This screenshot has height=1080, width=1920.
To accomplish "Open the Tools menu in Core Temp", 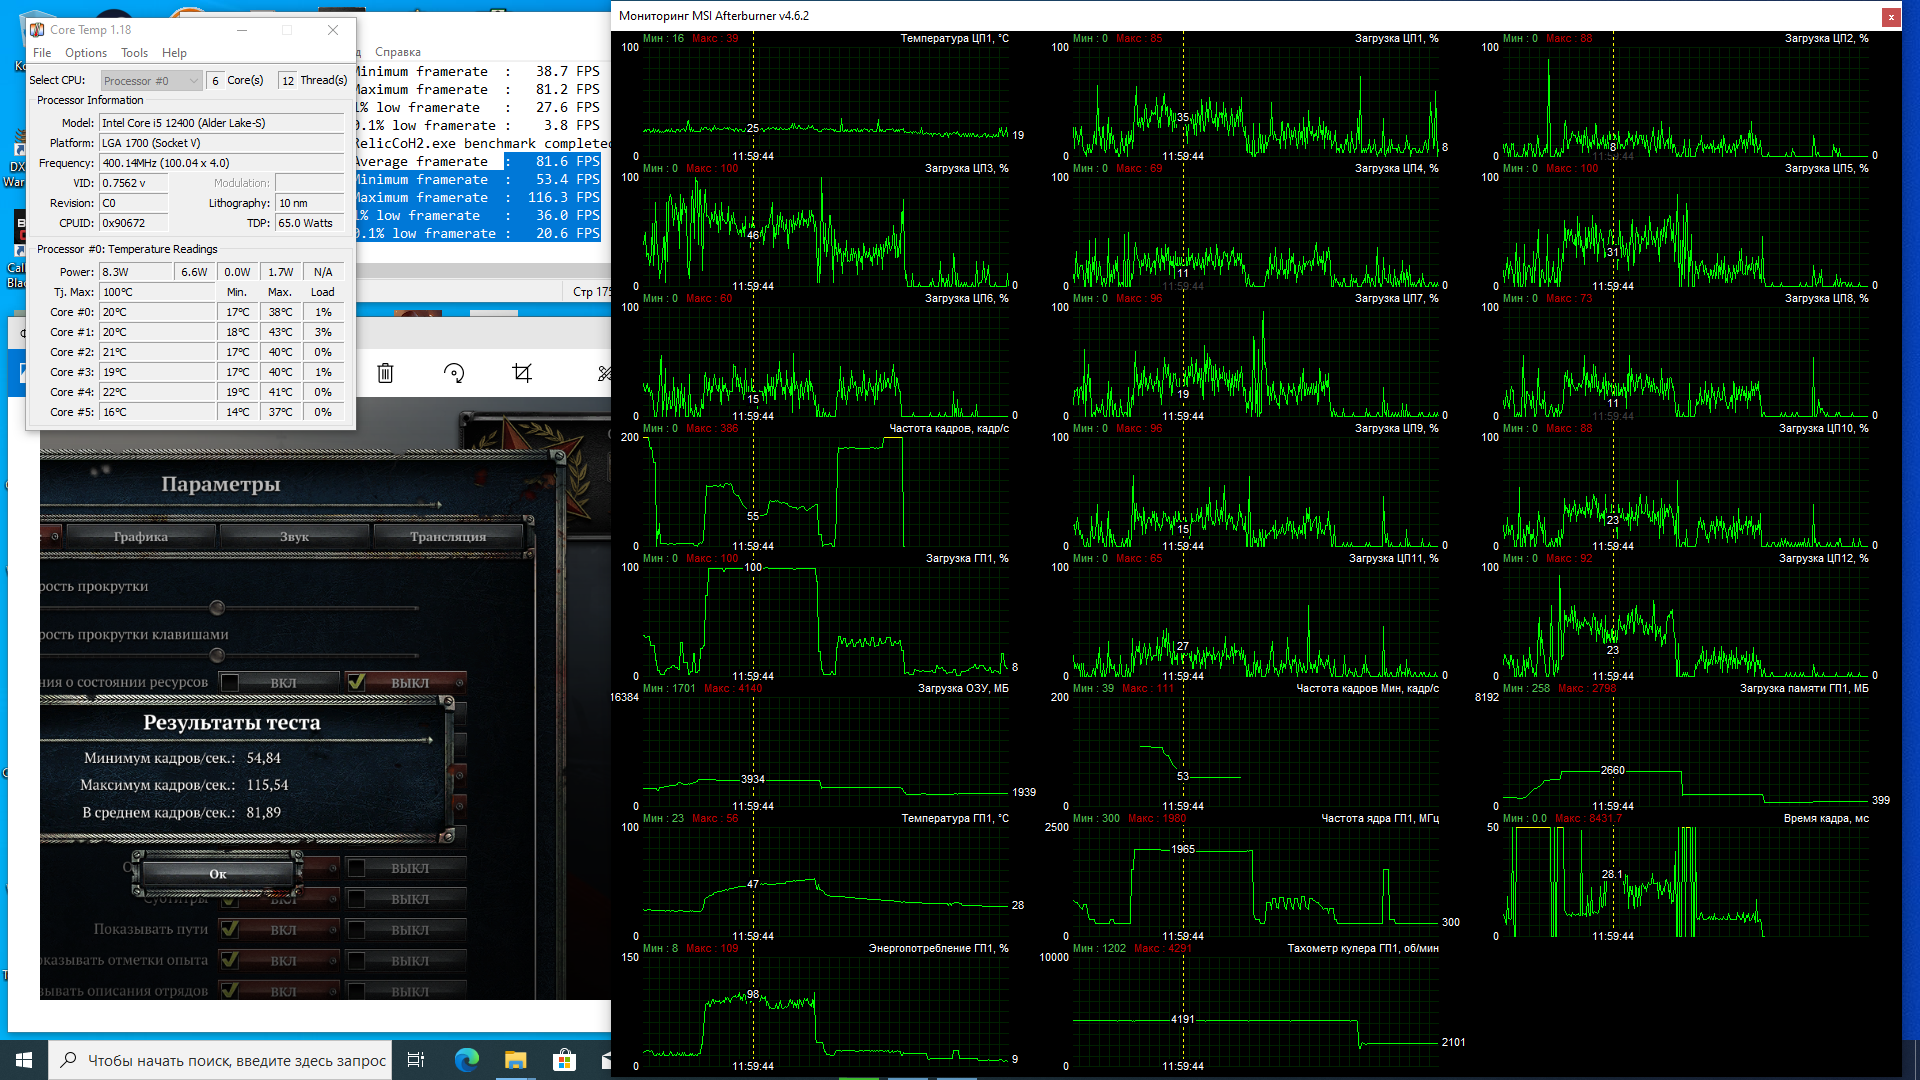I will tap(134, 53).
